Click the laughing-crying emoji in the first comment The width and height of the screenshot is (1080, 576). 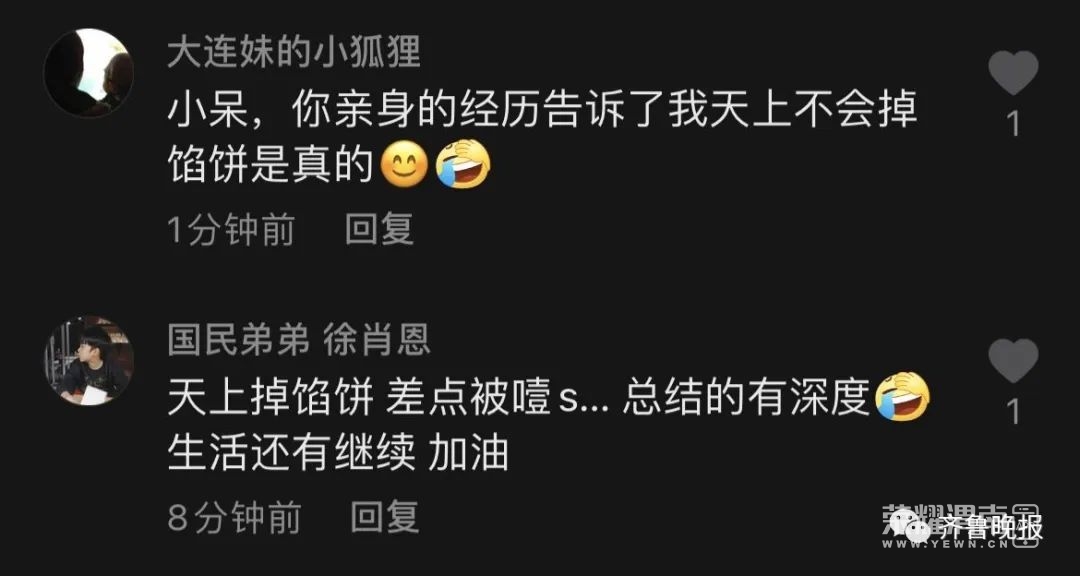[464, 164]
